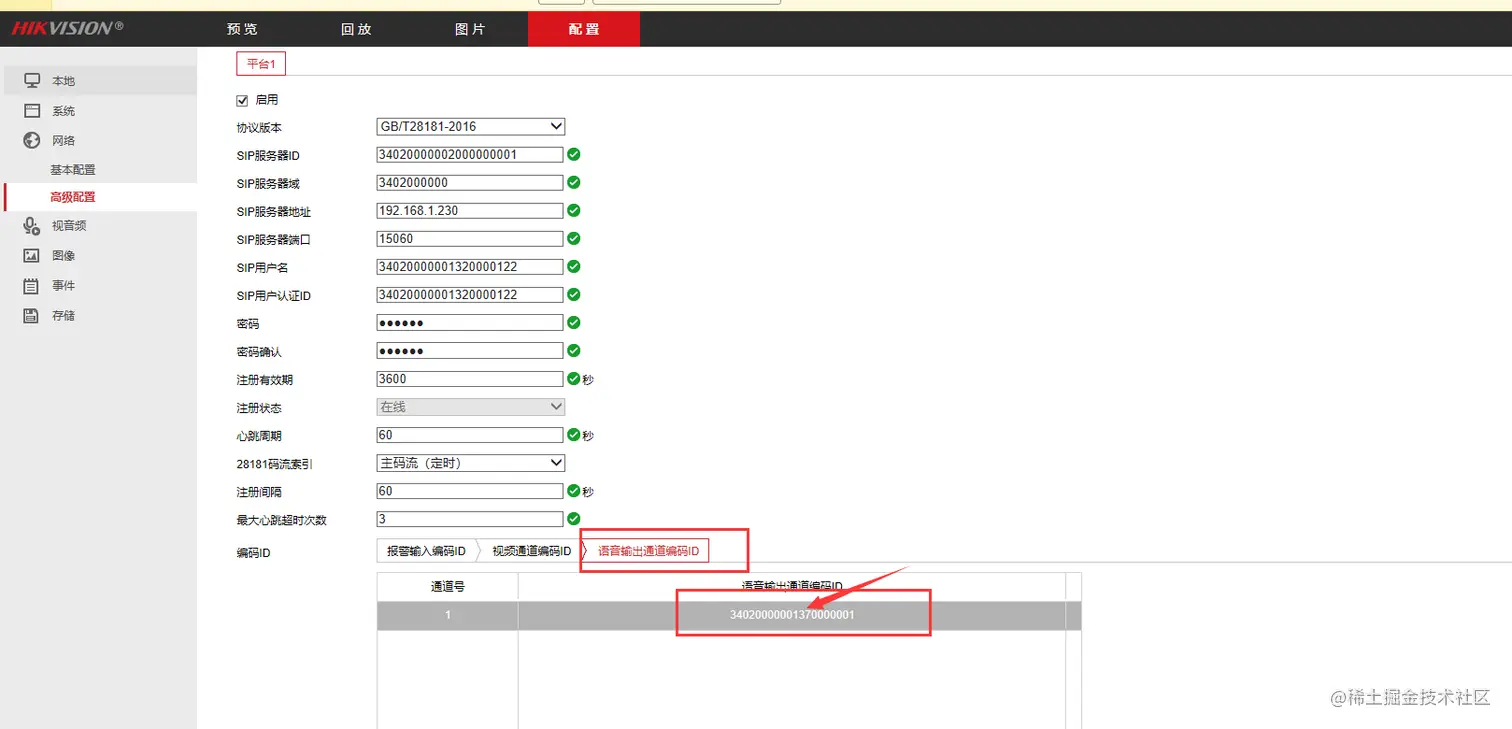Screen dimensions: 1512x729
Task: Click the 通道号 cell showing 1
Action: click(448, 615)
